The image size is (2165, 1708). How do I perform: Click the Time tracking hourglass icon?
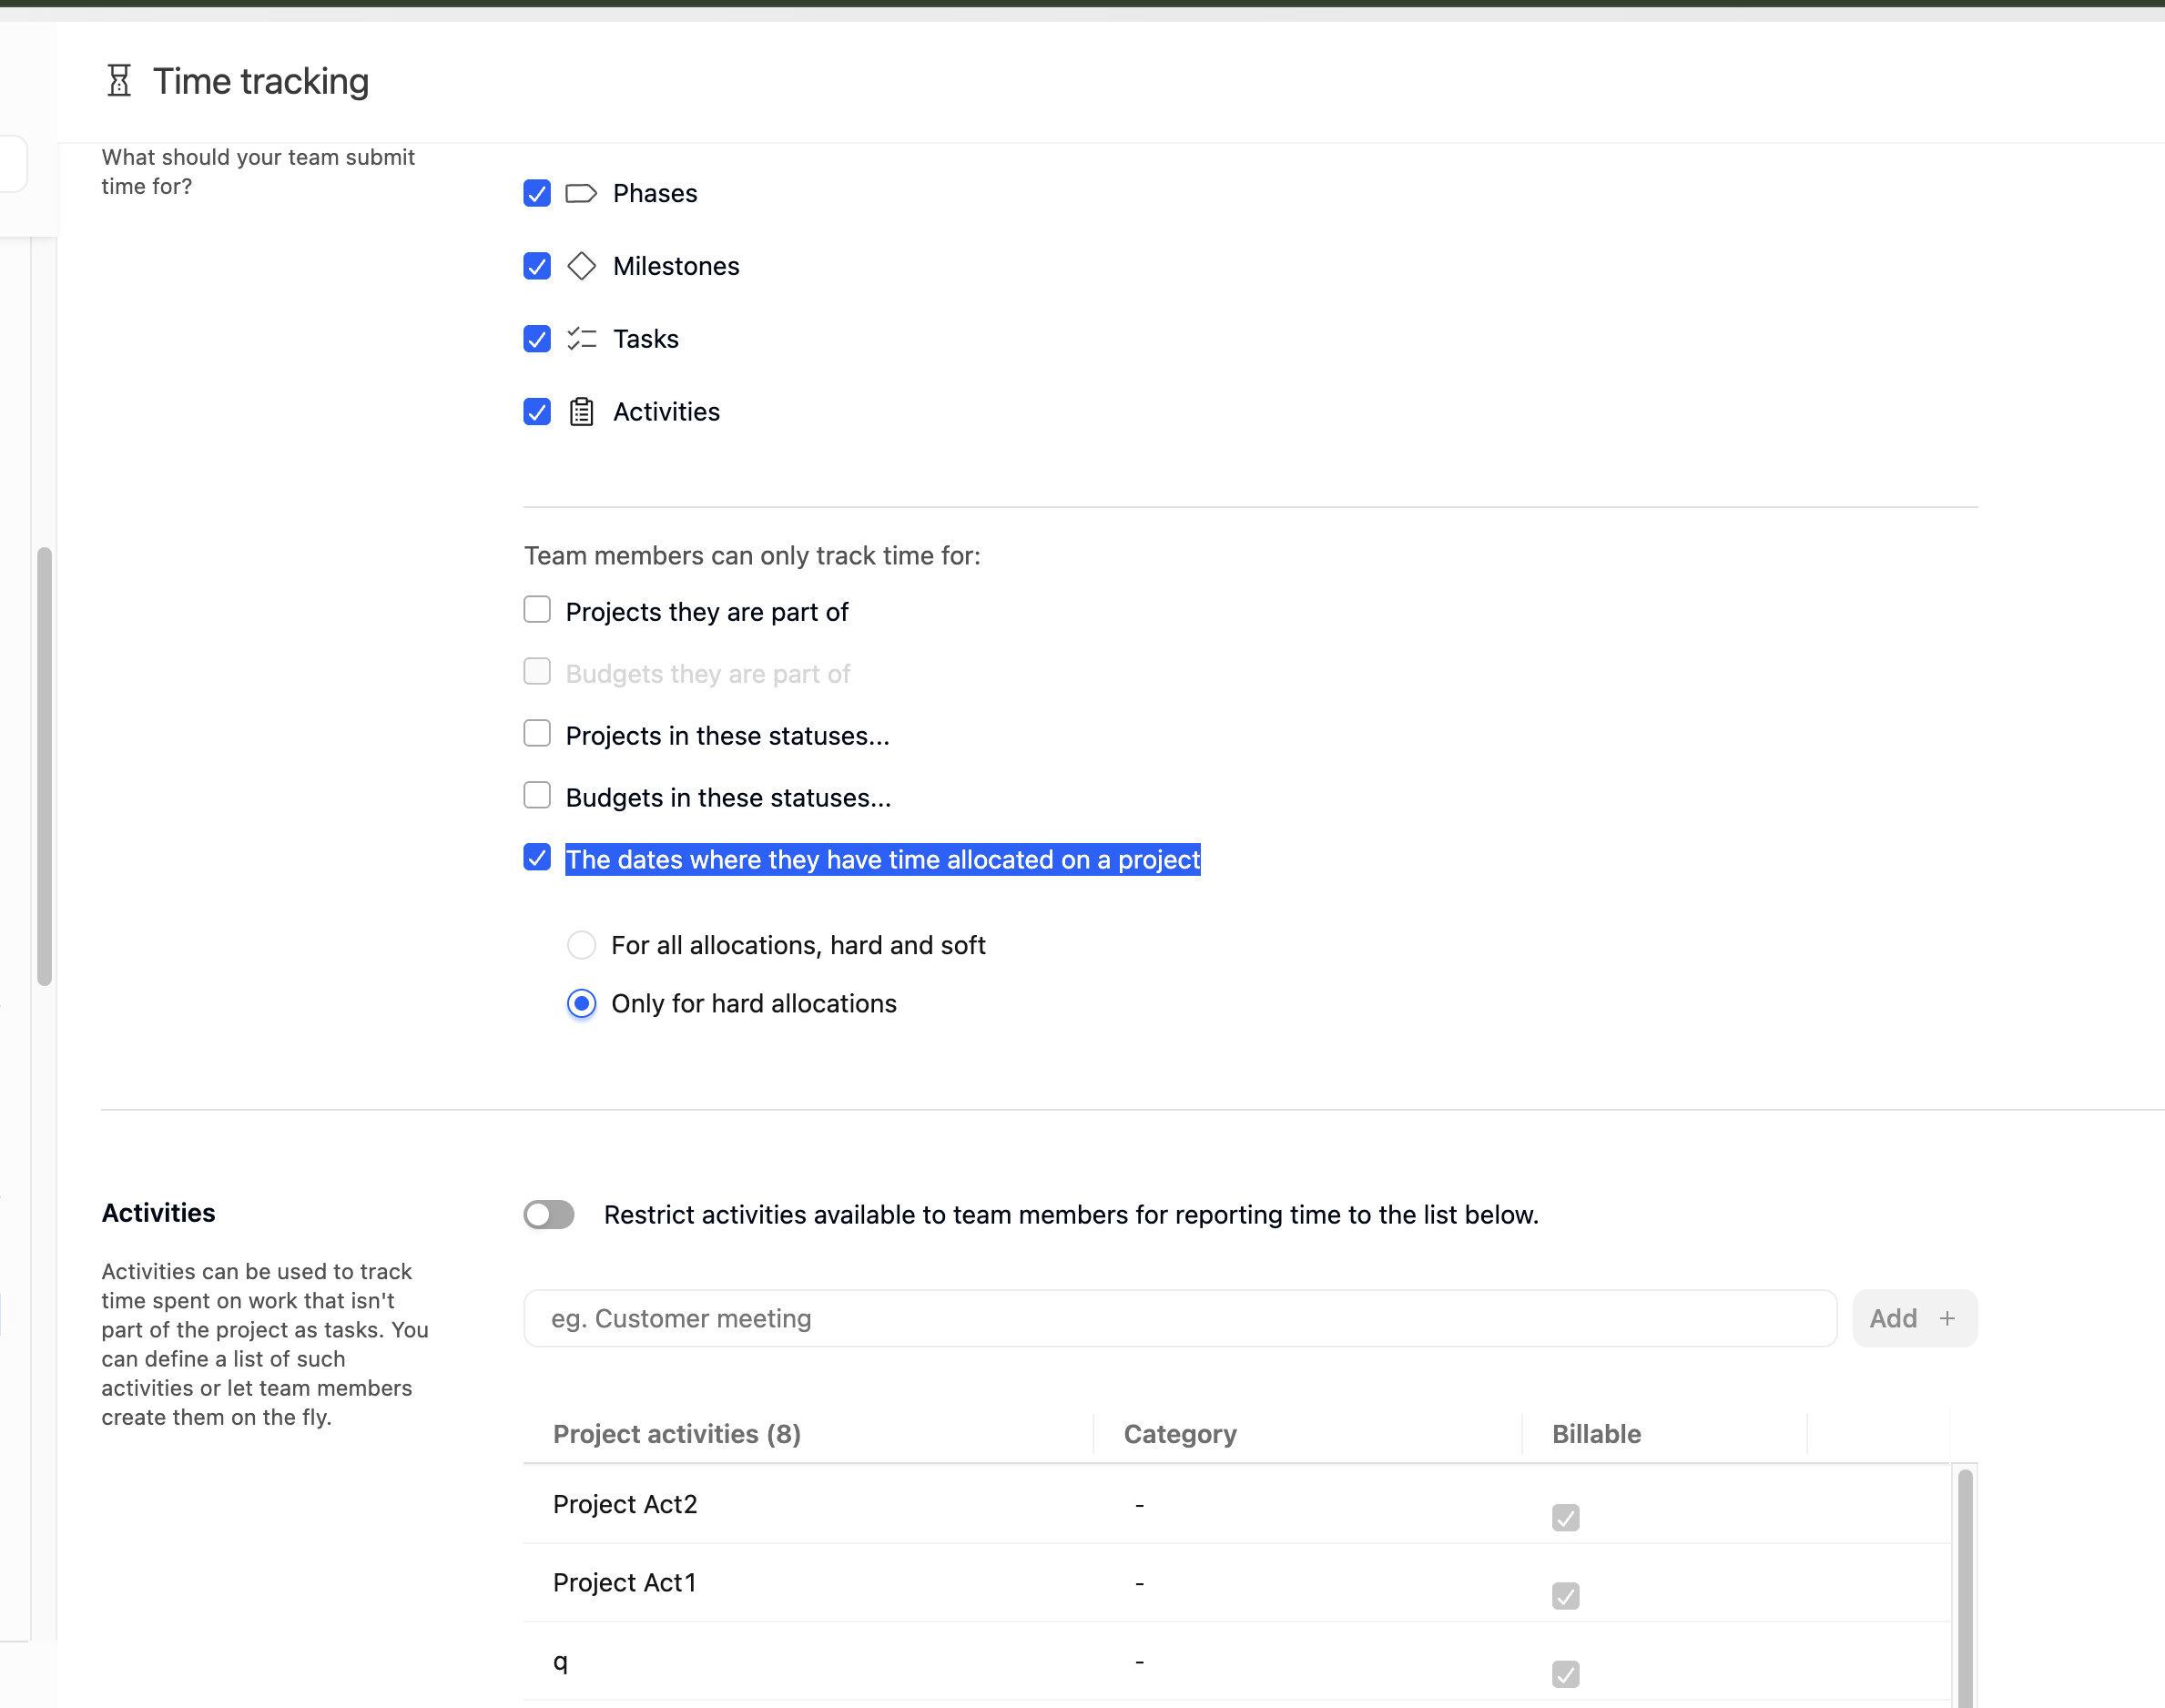(x=119, y=81)
